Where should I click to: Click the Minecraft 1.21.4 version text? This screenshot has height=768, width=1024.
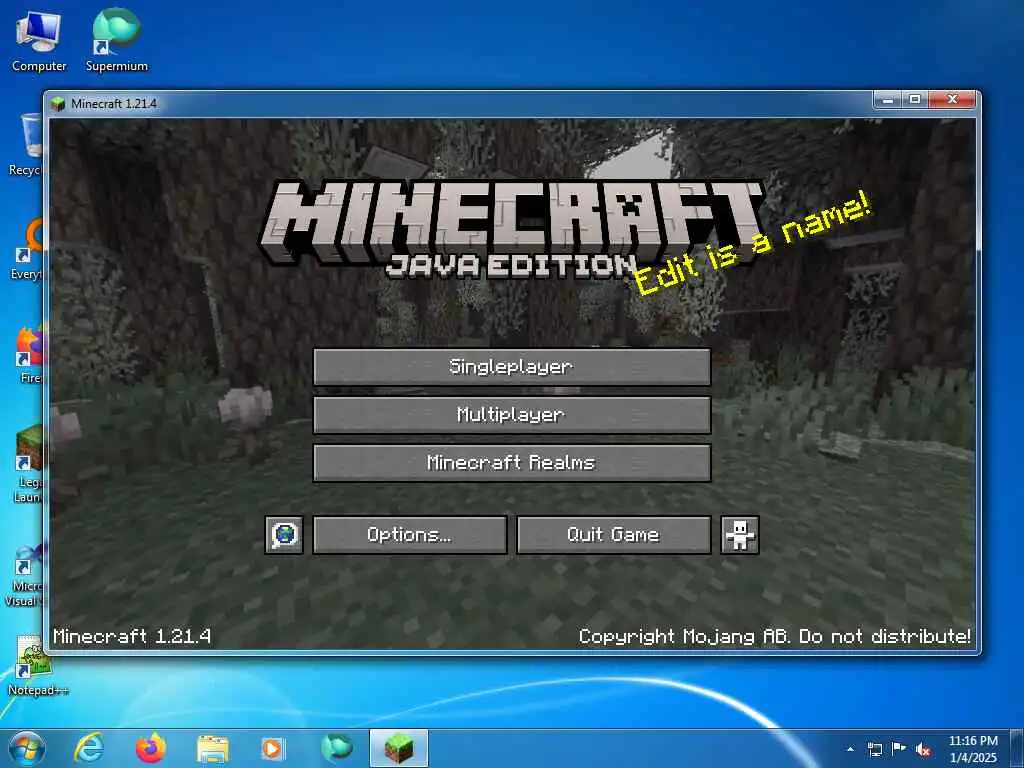(x=132, y=636)
